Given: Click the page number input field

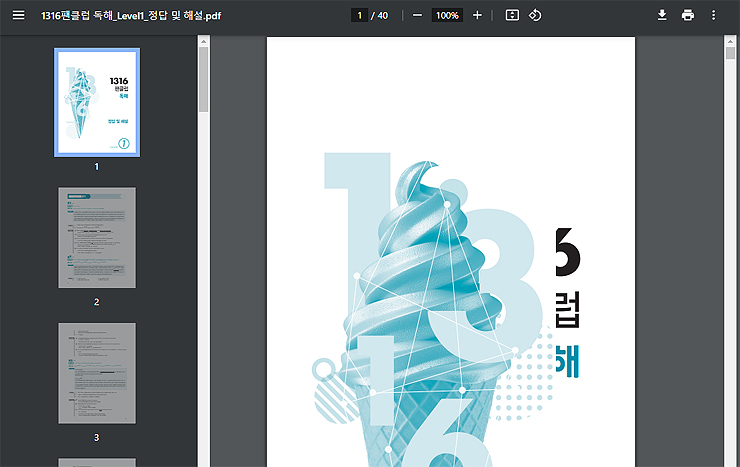Looking at the screenshot, I should tap(359, 16).
